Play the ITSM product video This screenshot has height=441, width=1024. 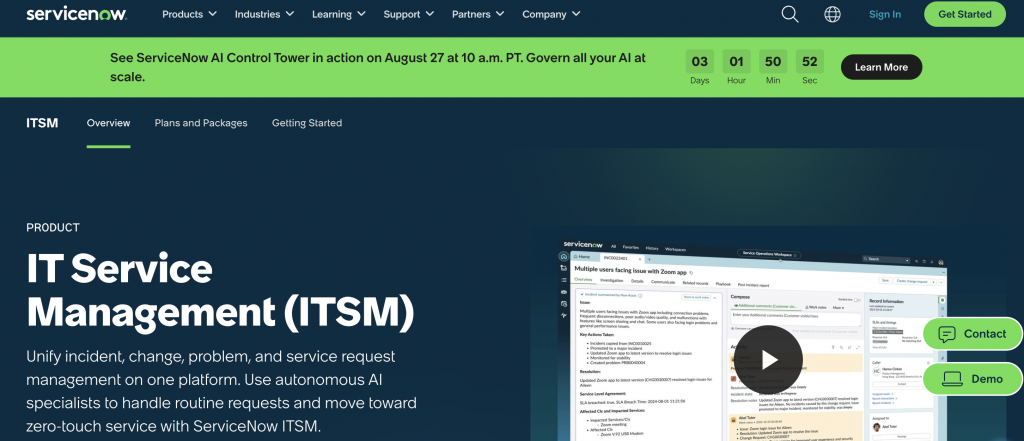point(768,359)
